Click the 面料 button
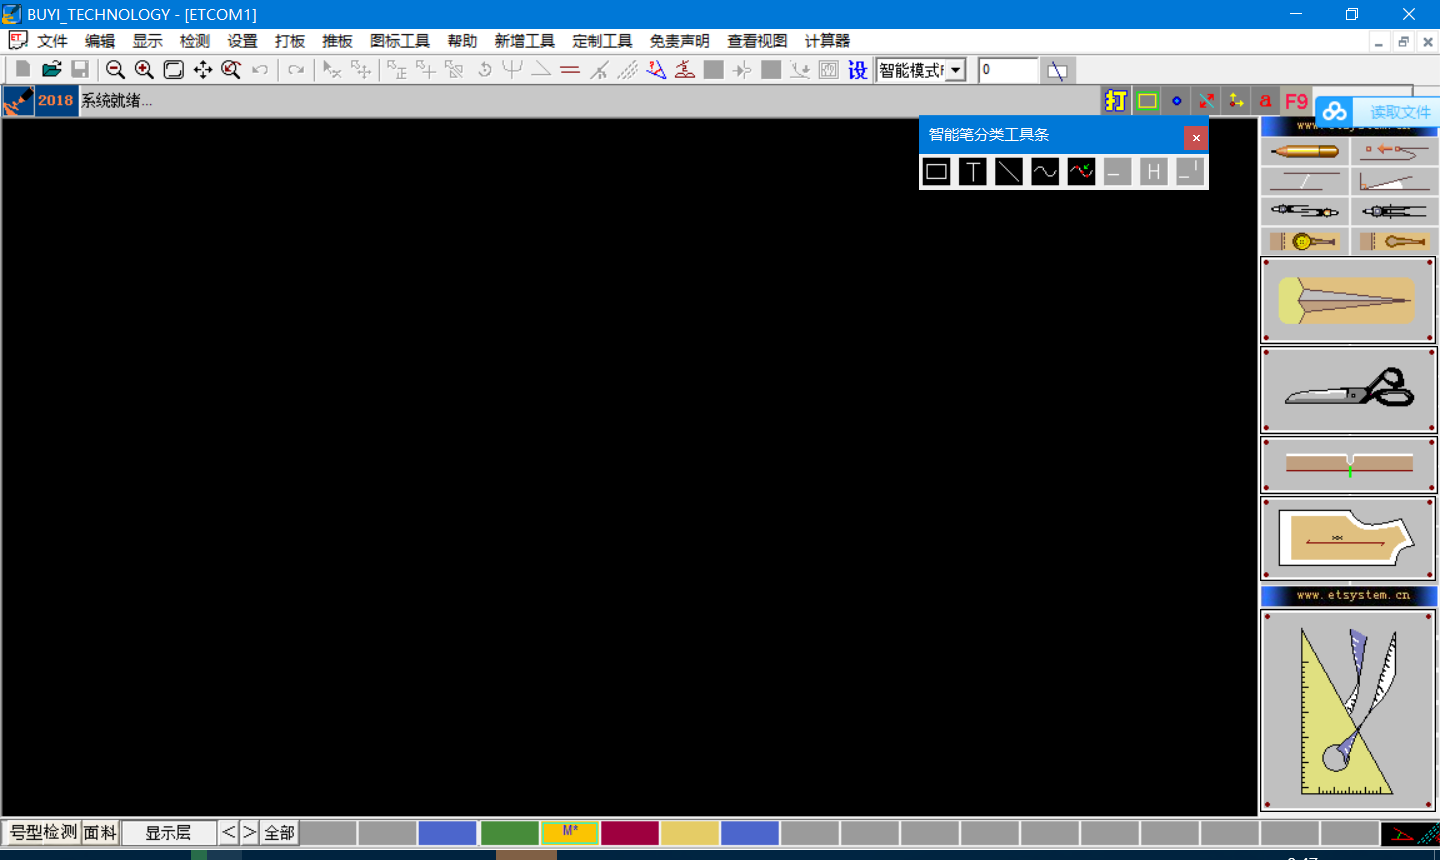 click(100, 832)
